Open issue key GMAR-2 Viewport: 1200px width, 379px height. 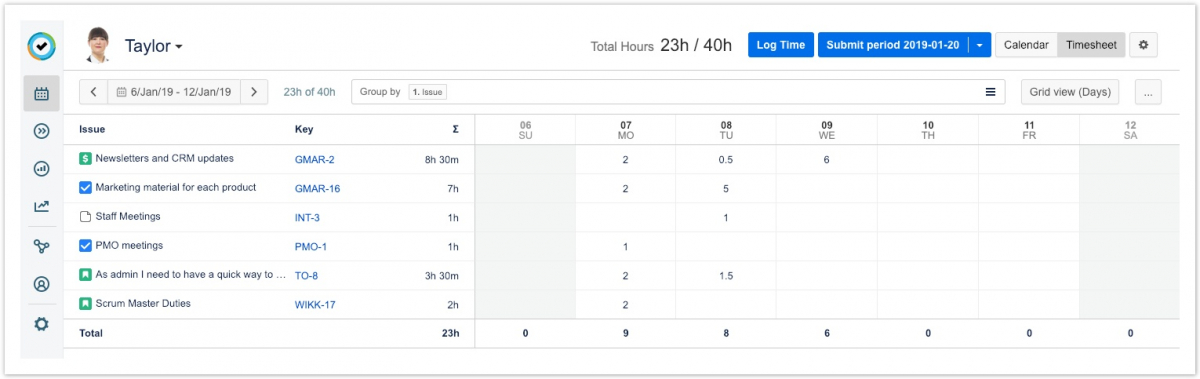tap(314, 159)
